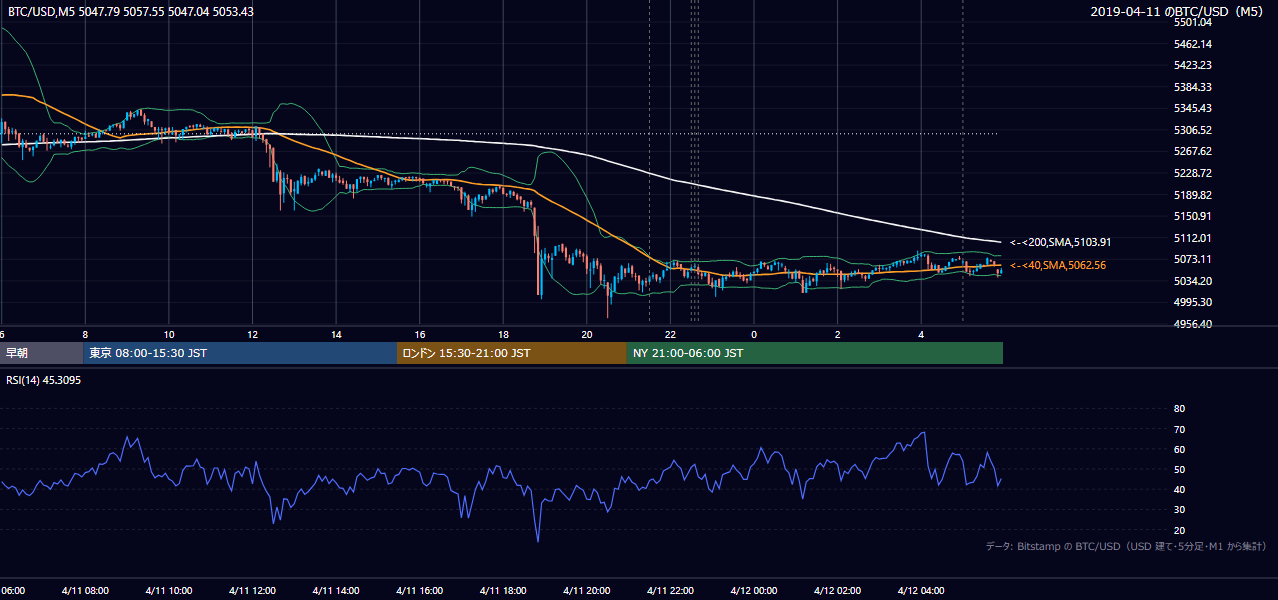Image resolution: width=1278 pixels, height=600 pixels.
Task: Click bottom time label 4/11 10:00
Action: tap(168, 591)
